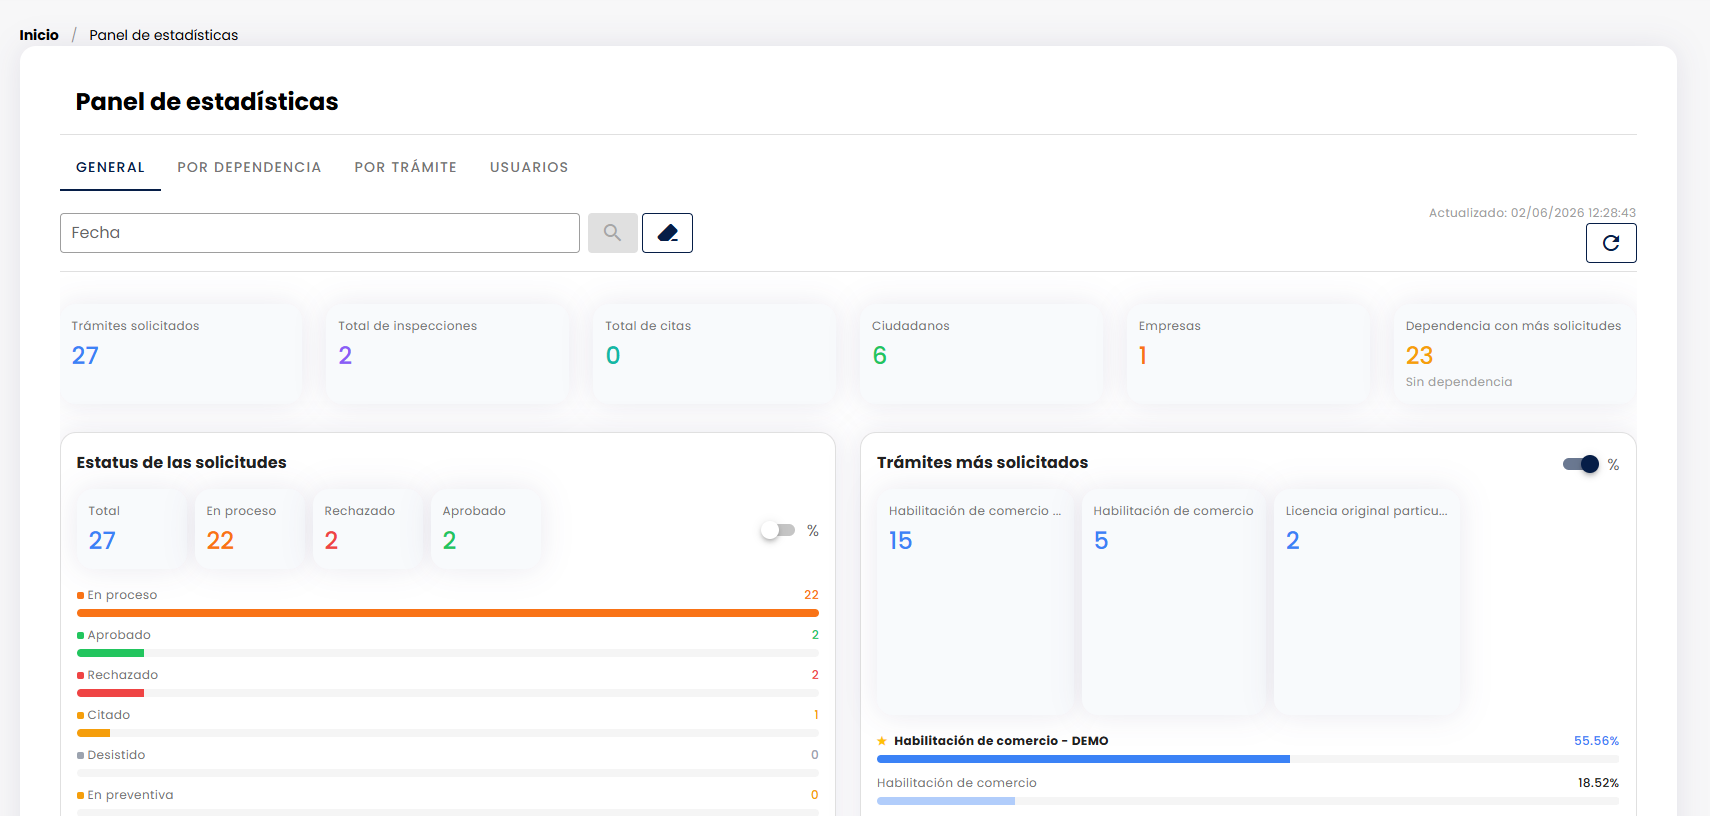Click the orange En proceso progress bar
This screenshot has height=816, width=1710.
point(448,613)
